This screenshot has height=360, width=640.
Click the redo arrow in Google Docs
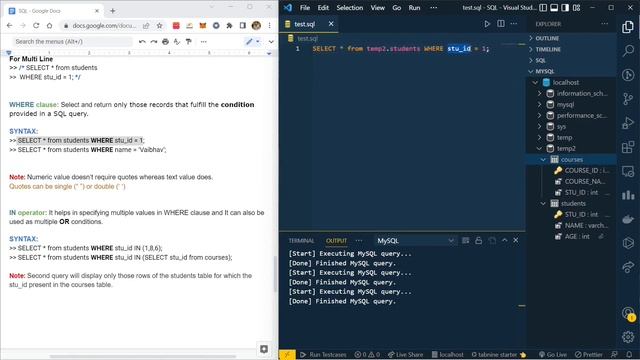(x=153, y=42)
